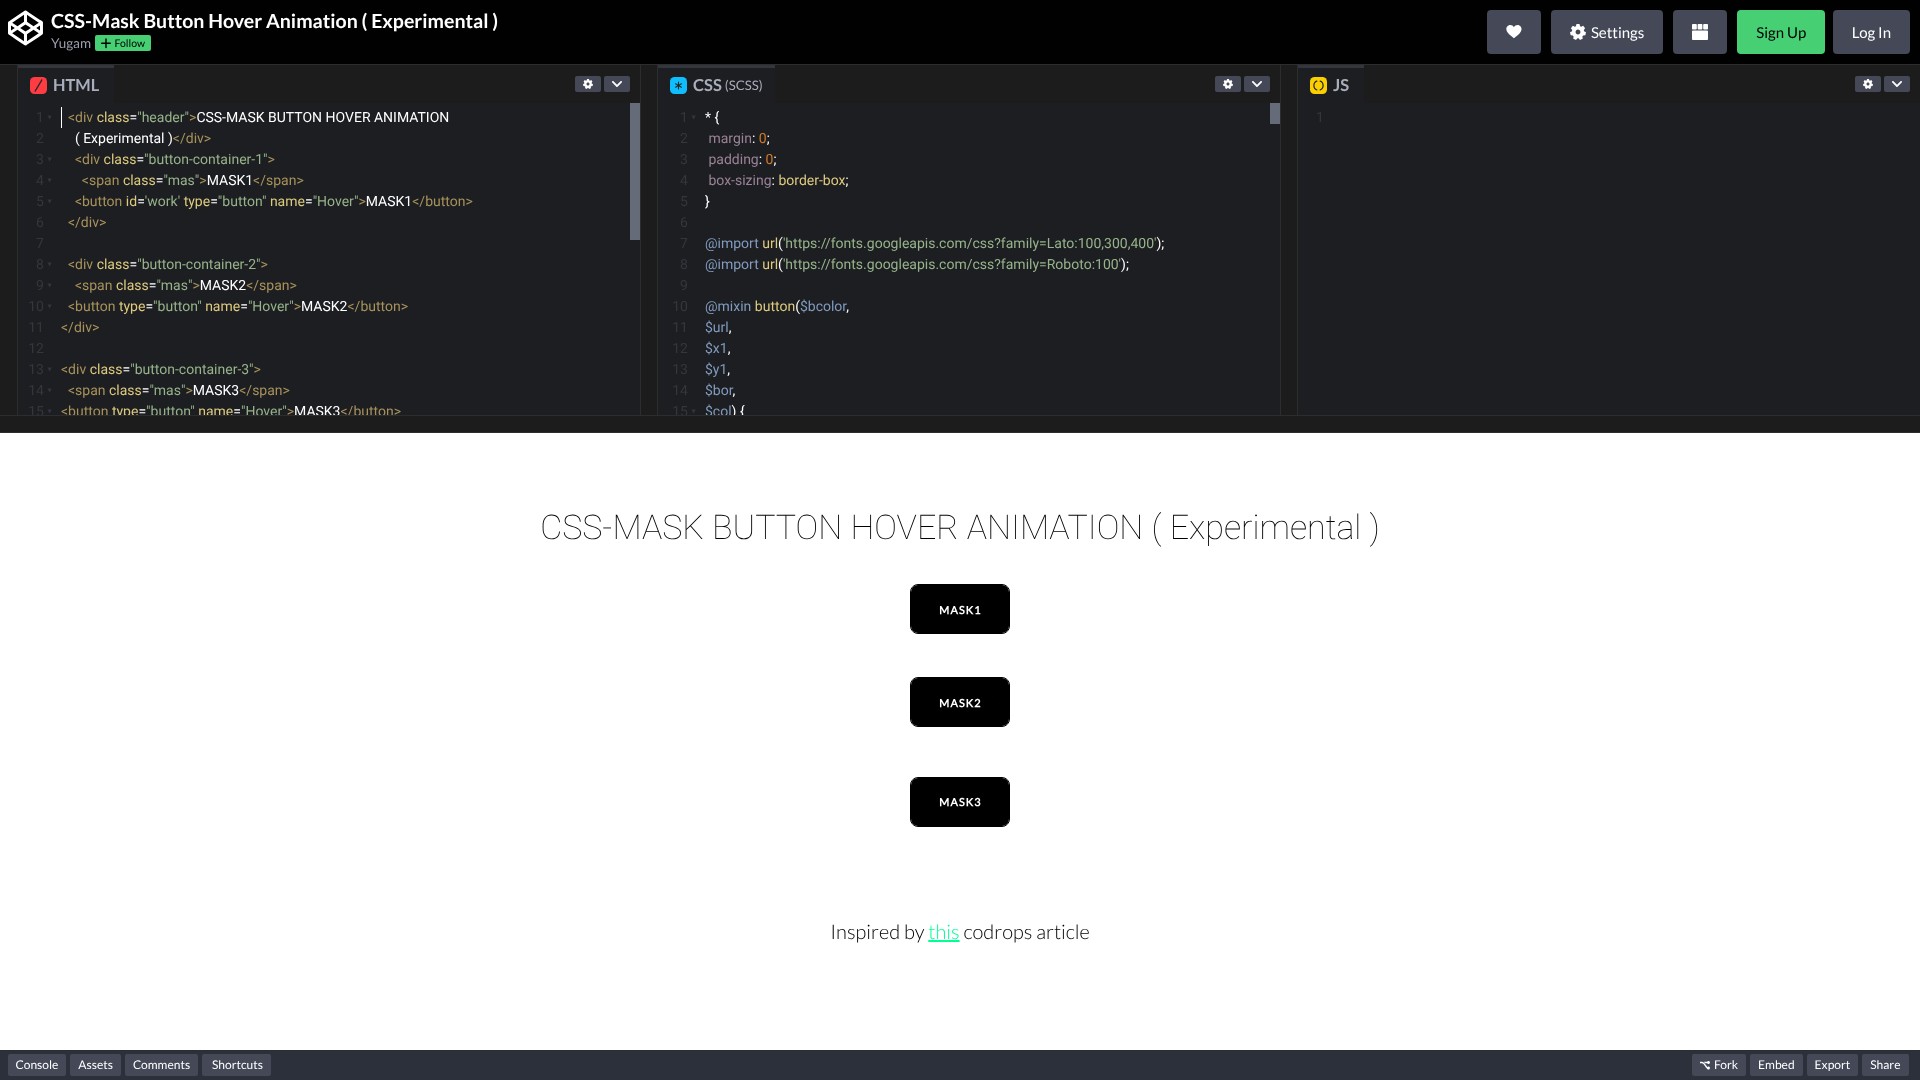Click the CodePen logo icon
1920x1080 pixels.
point(25,29)
